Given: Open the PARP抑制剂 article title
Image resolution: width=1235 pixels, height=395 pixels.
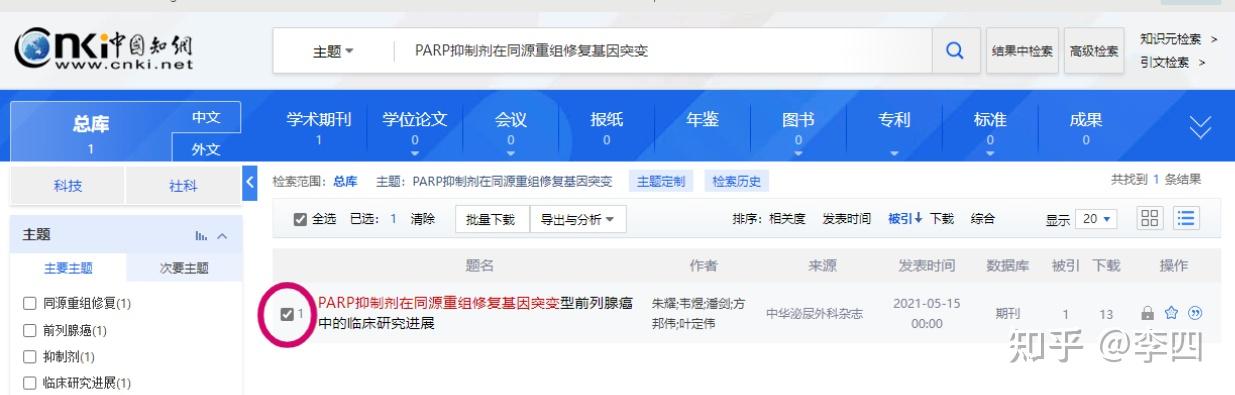Looking at the screenshot, I should [x=475, y=313].
